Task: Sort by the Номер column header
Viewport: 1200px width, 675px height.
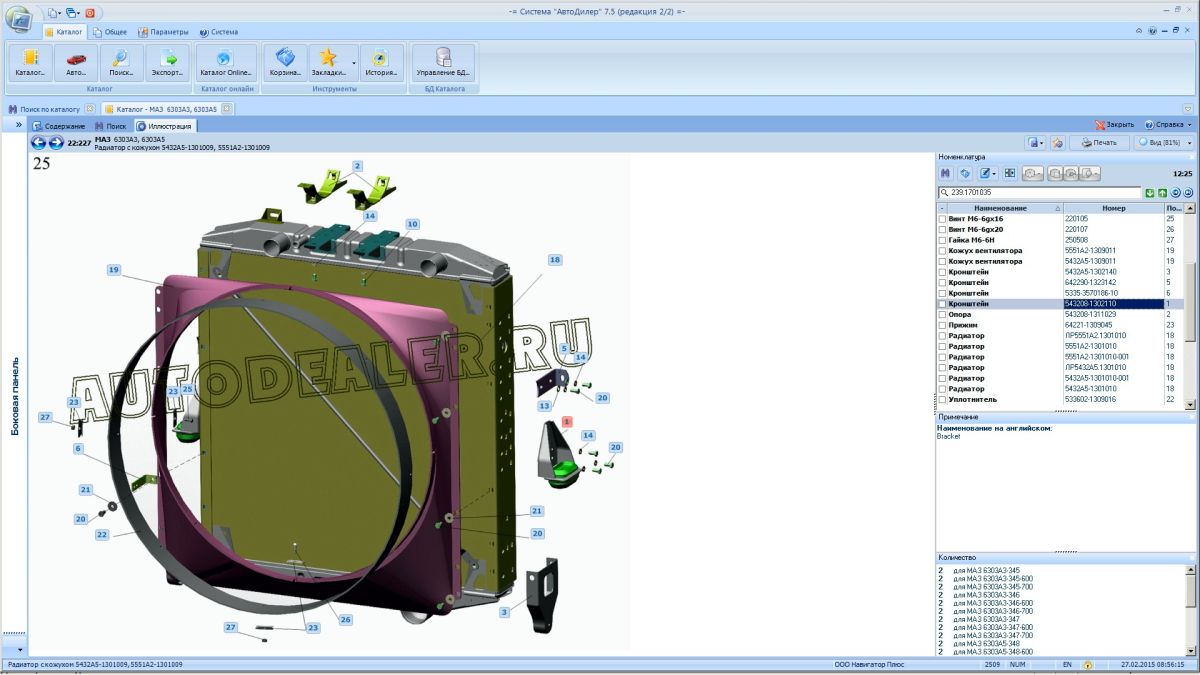Action: pyautogui.click(x=1113, y=208)
